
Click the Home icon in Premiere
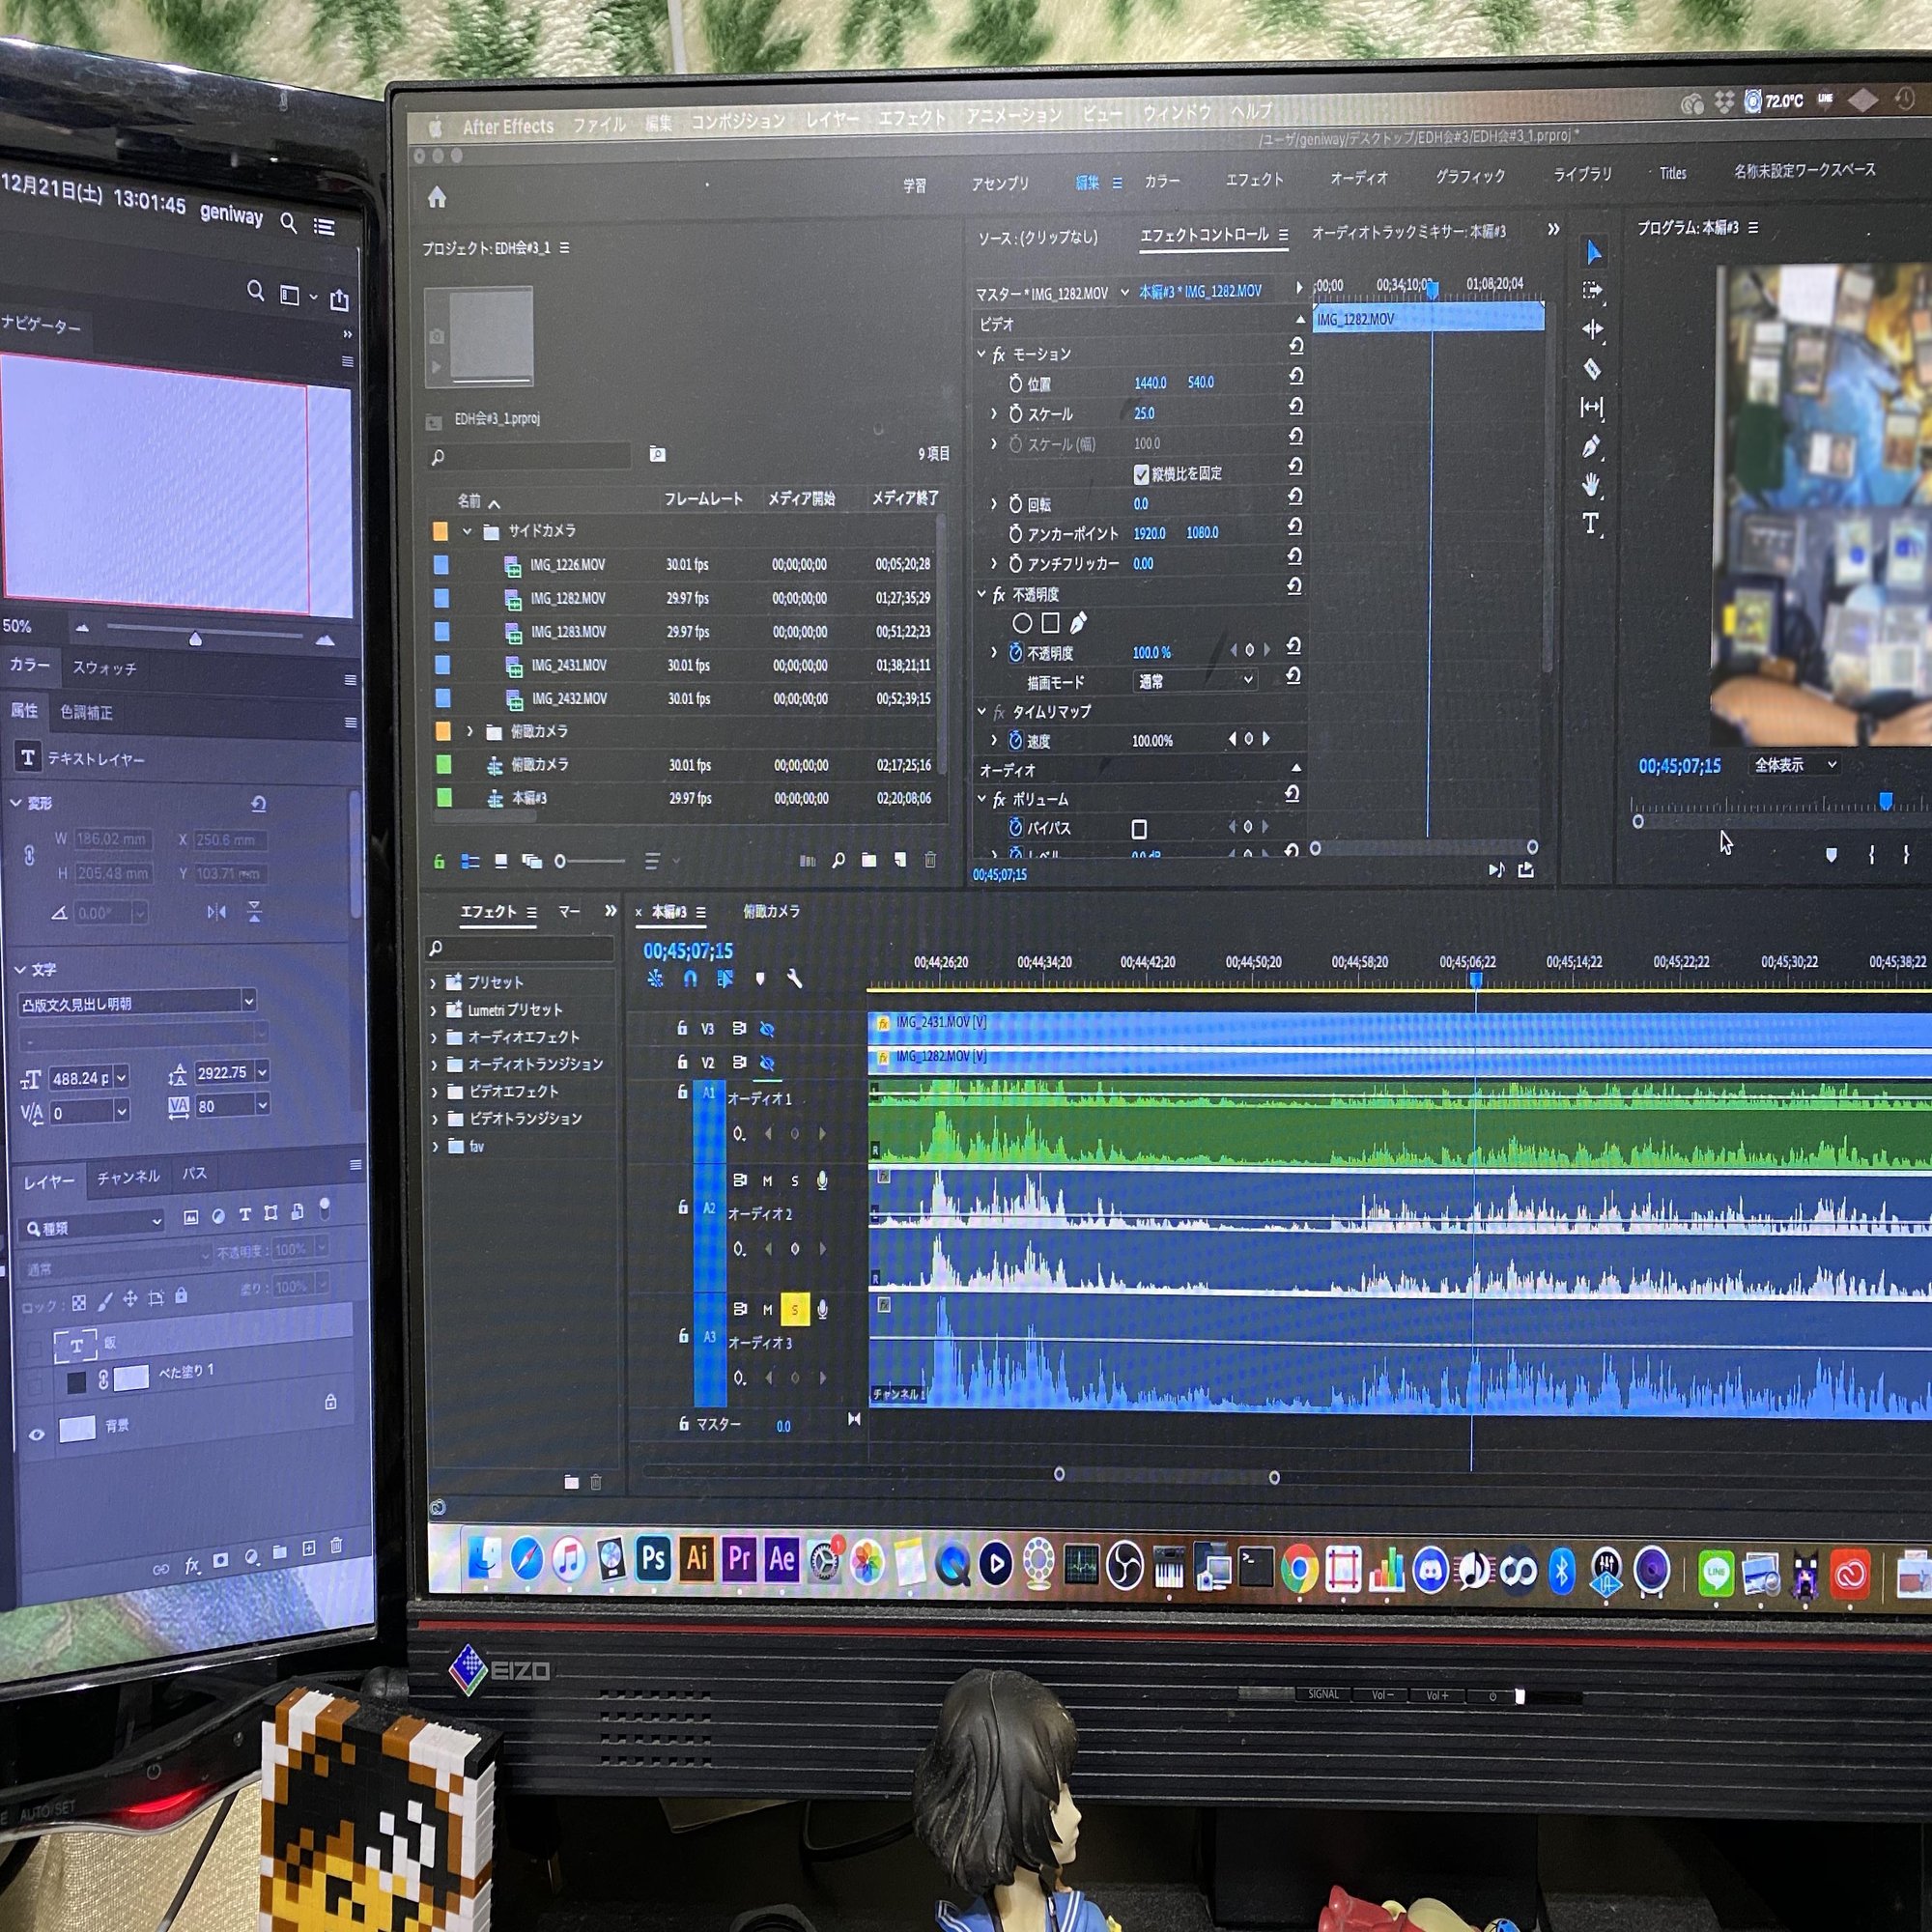(x=437, y=197)
